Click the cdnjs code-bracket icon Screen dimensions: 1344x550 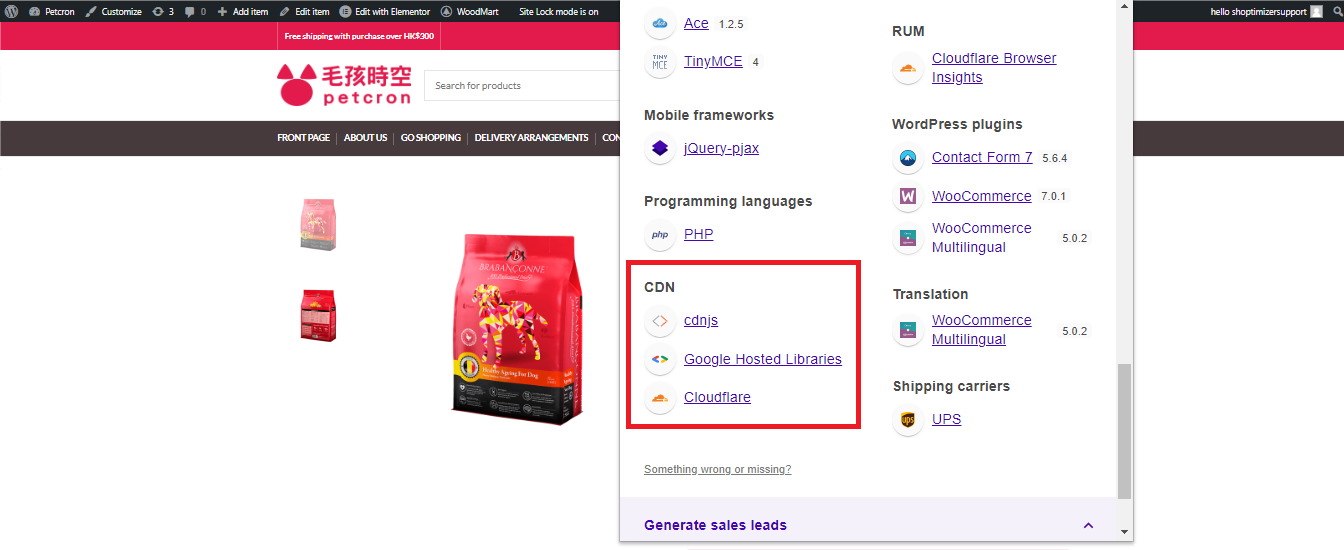pyautogui.click(x=659, y=321)
